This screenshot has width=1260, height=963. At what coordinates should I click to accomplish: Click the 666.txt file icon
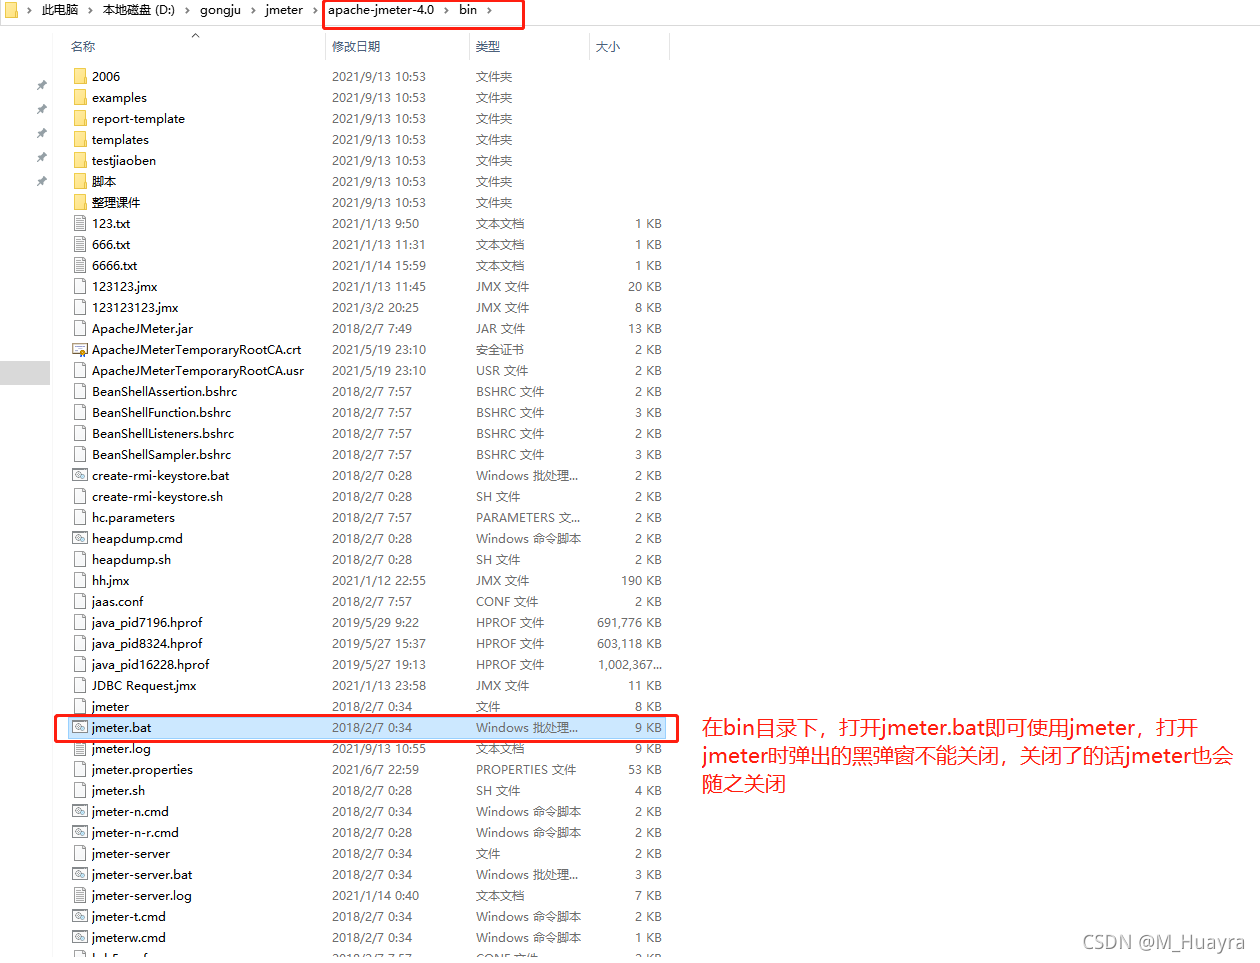click(x=80, y=244)
